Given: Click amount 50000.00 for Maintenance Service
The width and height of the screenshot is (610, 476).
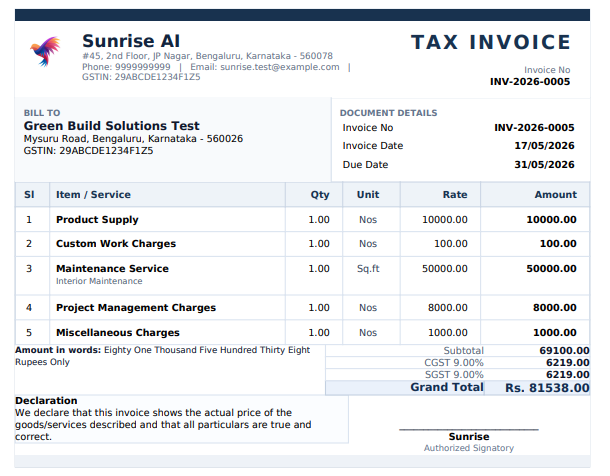Looking at the screenshot, I should (551, 269).
